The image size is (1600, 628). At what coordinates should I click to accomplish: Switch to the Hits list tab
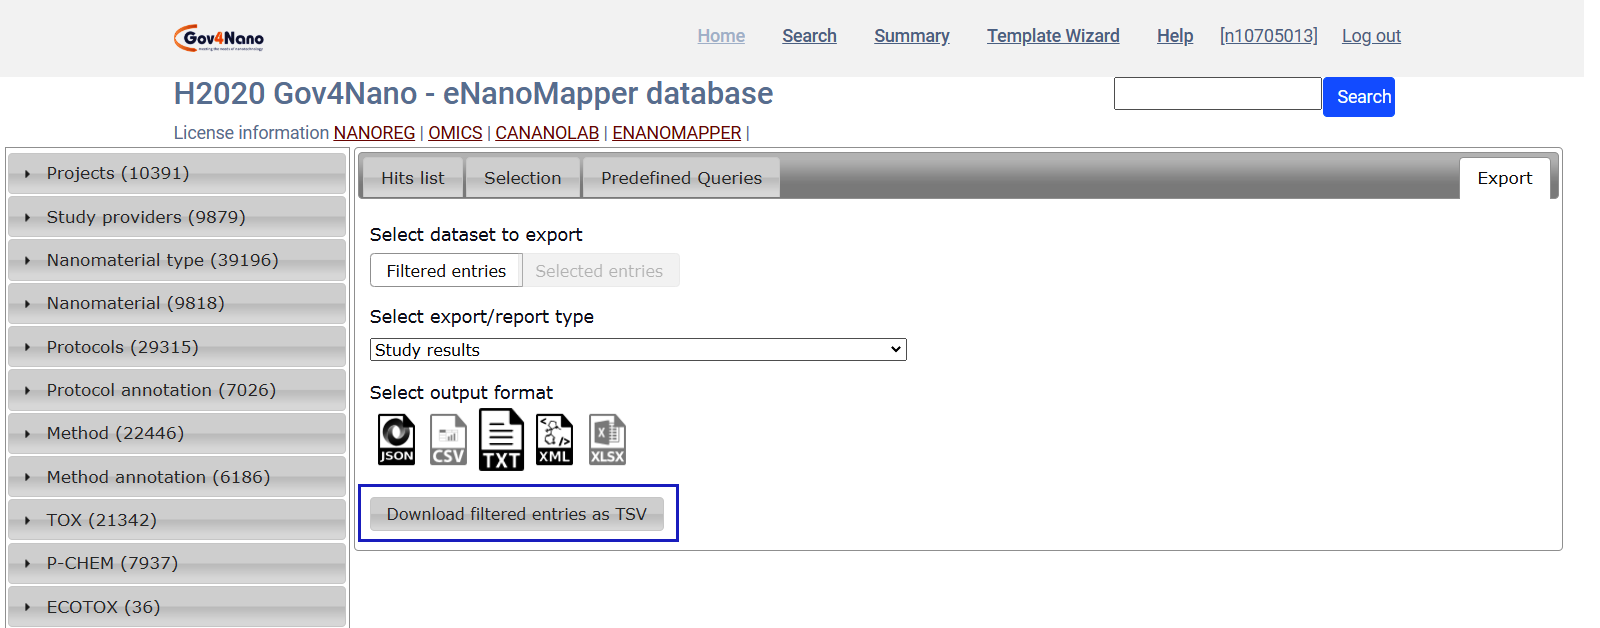[x=412, y=178]
